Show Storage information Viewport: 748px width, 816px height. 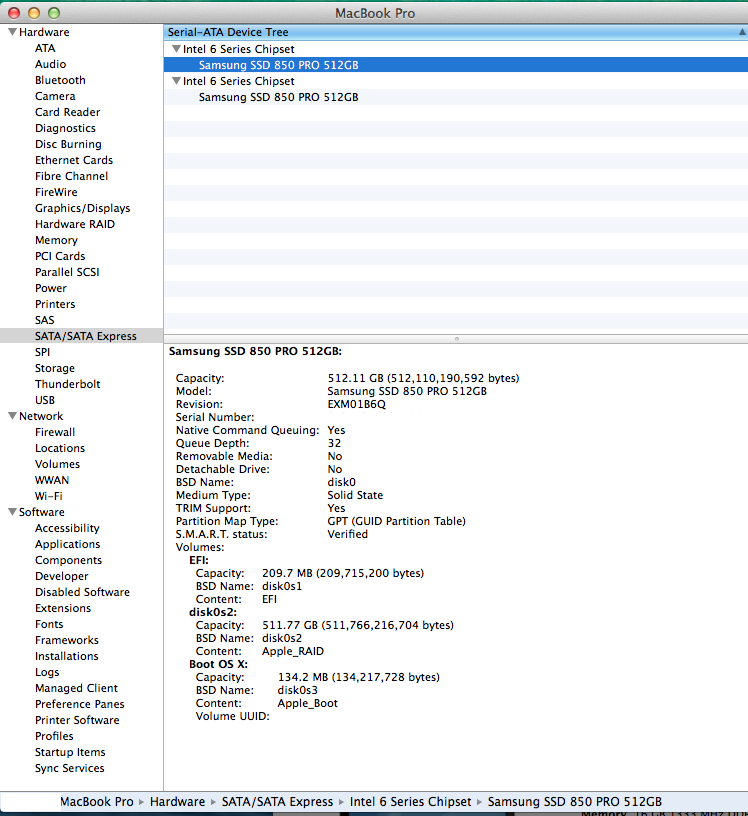click(55, 368)
